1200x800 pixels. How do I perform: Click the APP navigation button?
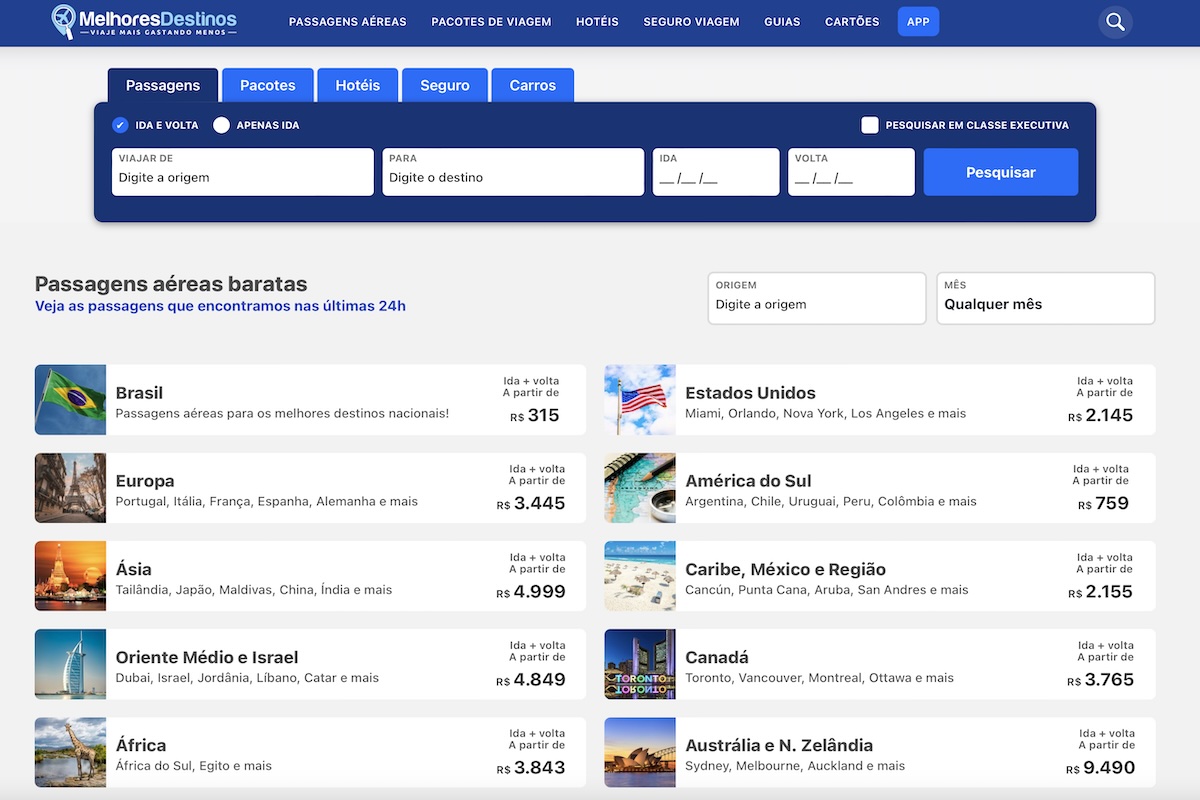click(918, 21)
